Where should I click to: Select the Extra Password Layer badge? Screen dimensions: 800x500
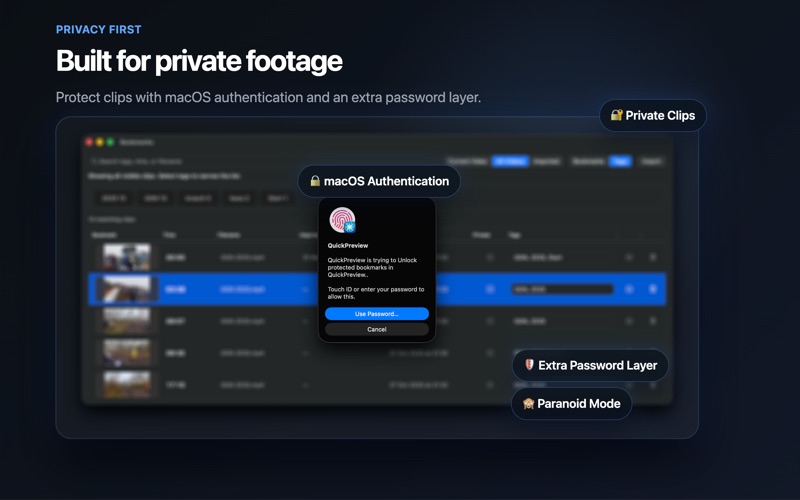point(590,365)
